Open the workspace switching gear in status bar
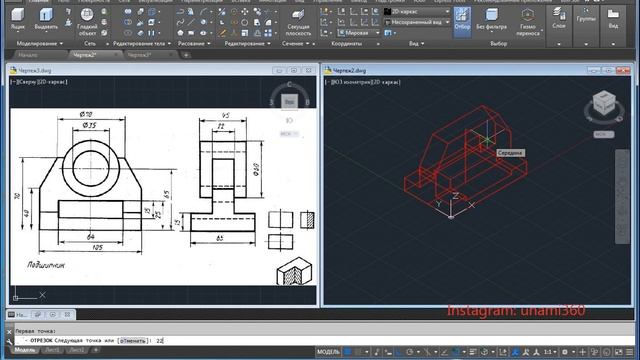Viewport: 640px width, 360px height. (565, 352)
